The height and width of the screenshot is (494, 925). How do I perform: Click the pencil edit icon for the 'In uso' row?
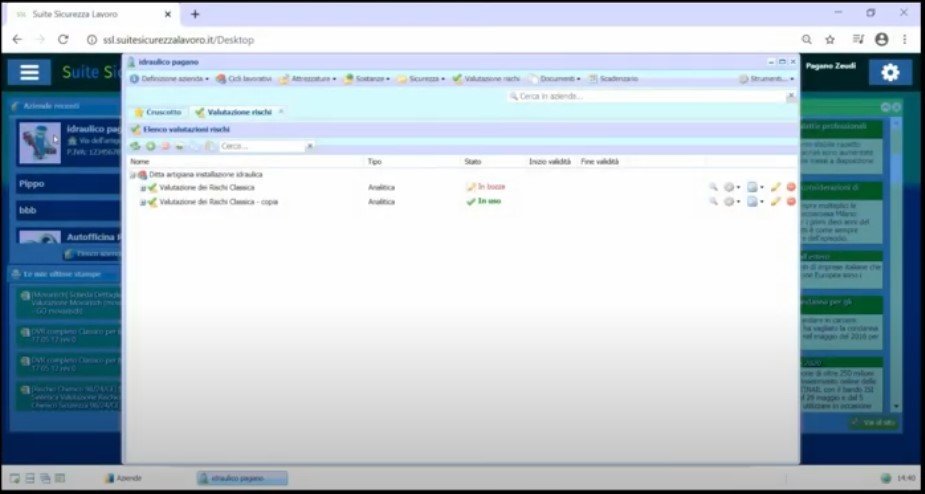click(775, 201)
